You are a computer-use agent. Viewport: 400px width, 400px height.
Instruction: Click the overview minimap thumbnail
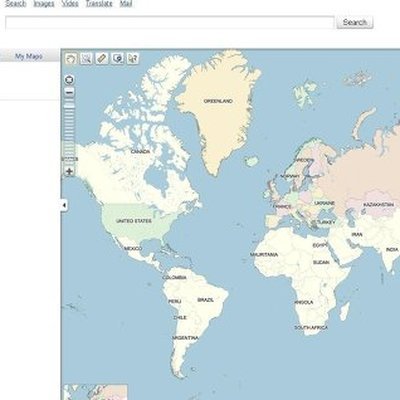click(96, 392)
